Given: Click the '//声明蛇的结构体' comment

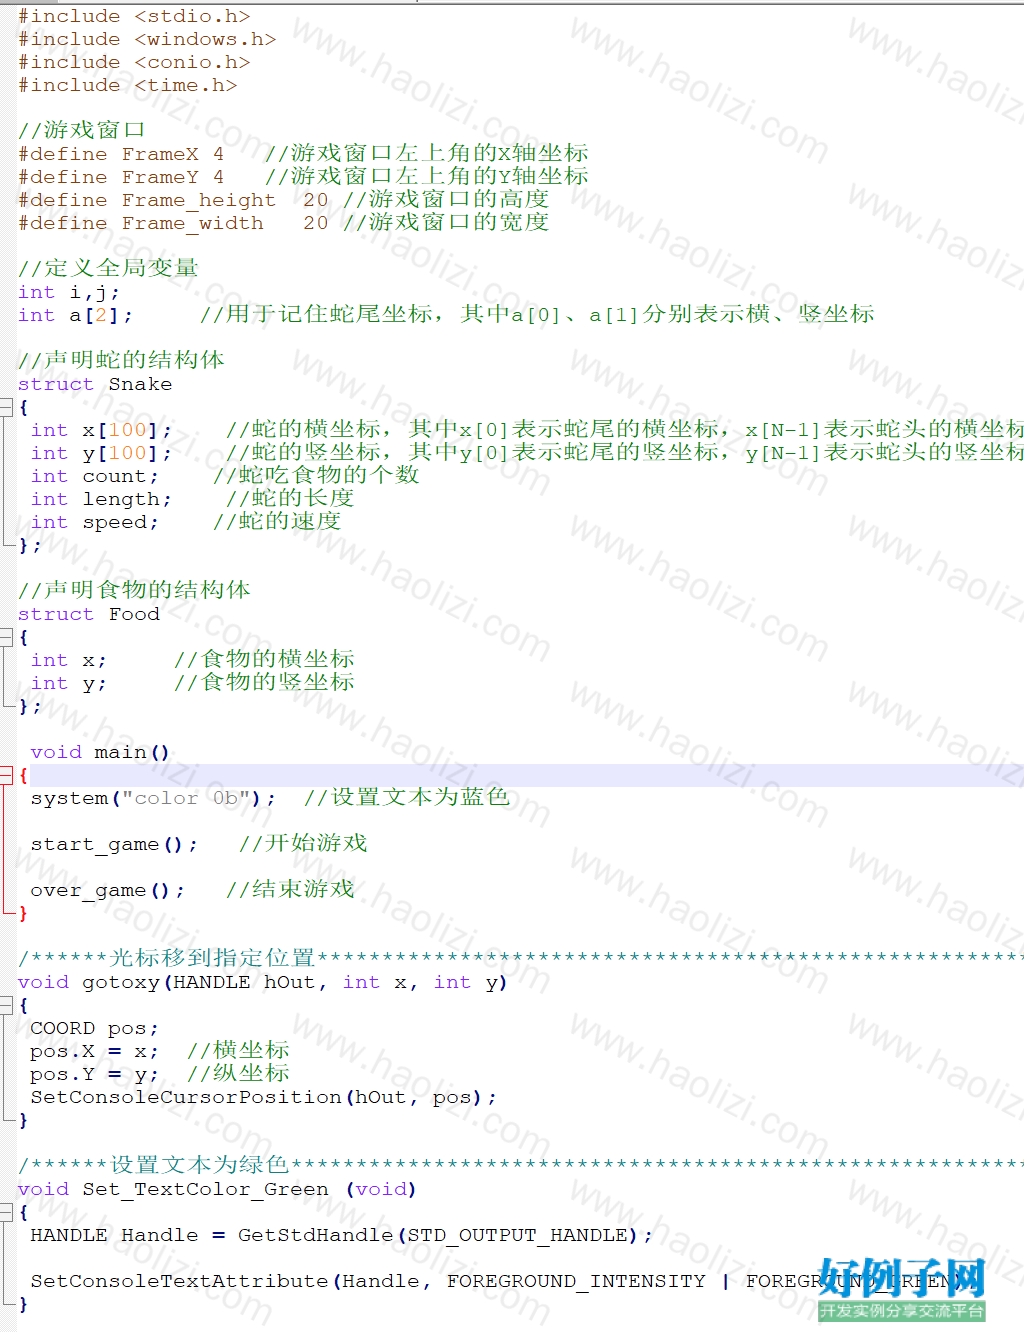Looking at the screenshot, I should click(121, 360).
